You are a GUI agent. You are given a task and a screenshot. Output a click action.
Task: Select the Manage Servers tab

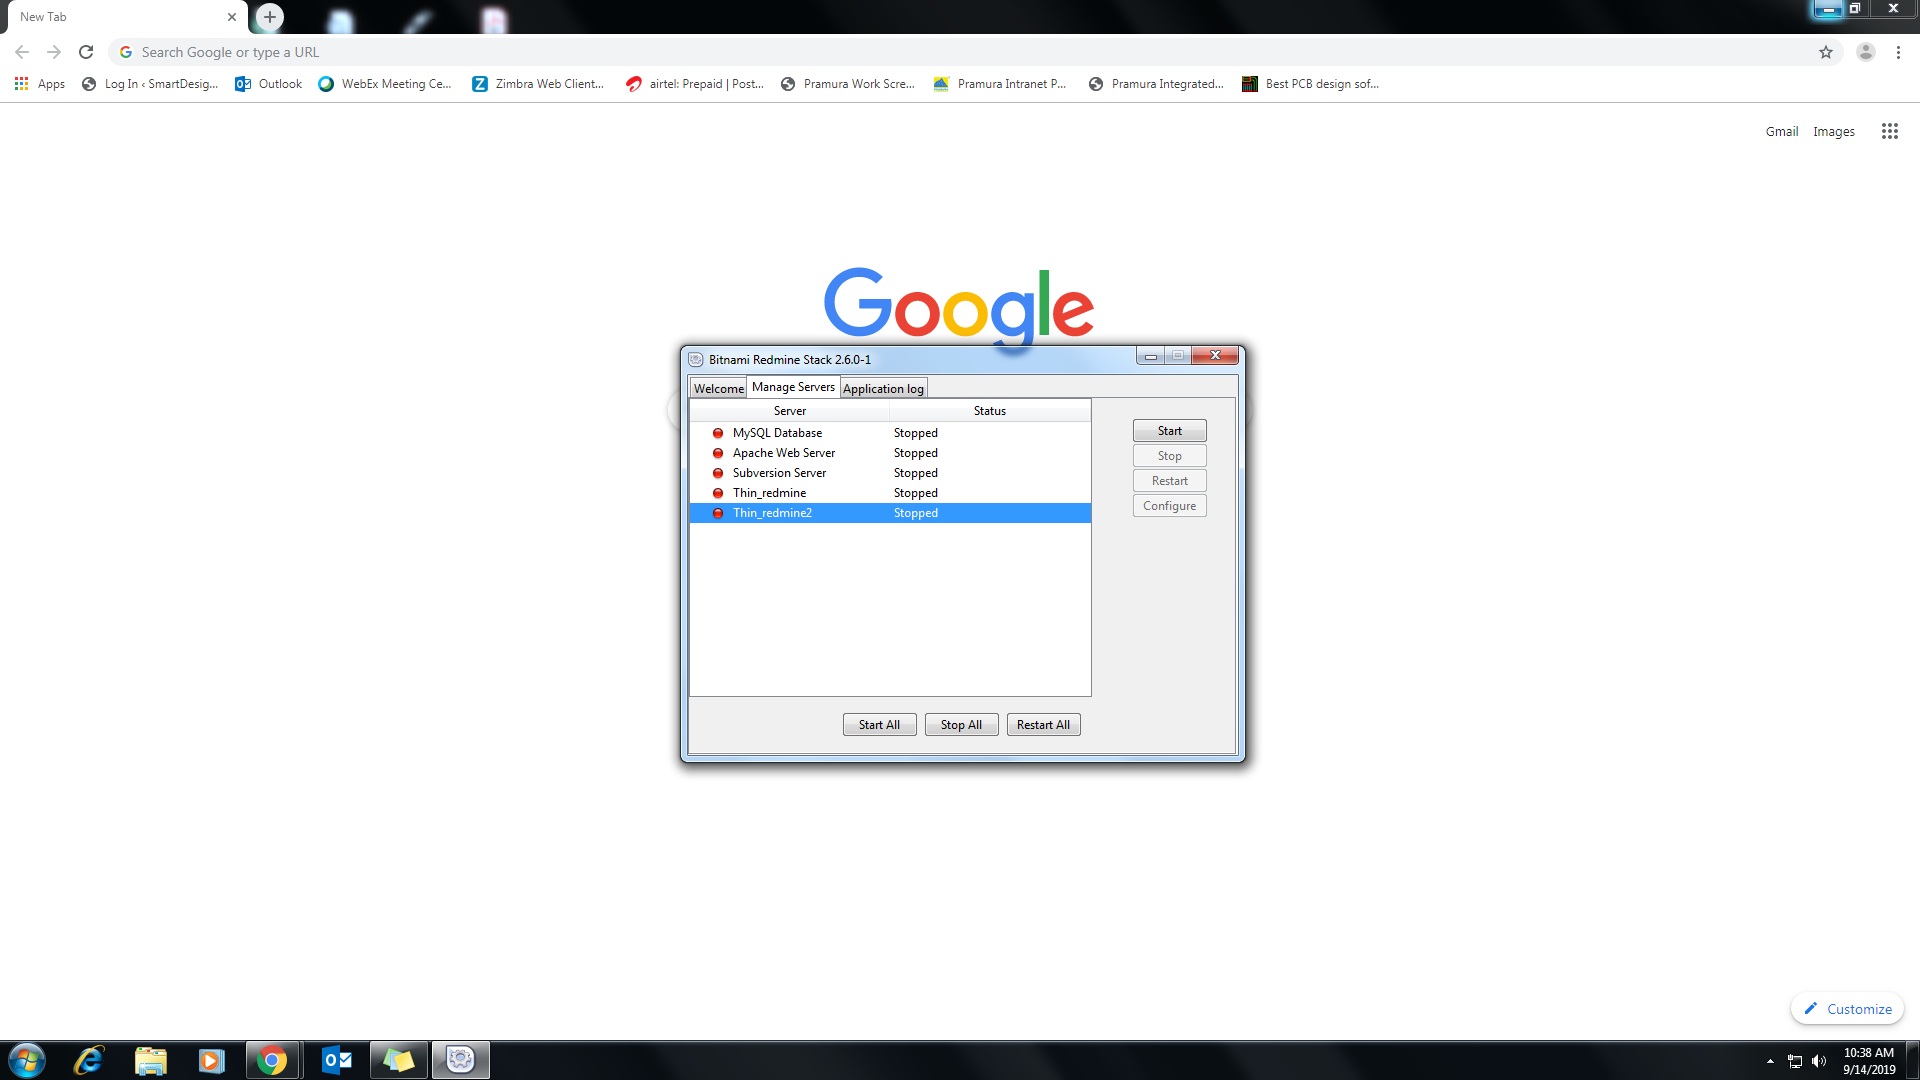click(793, 387)
